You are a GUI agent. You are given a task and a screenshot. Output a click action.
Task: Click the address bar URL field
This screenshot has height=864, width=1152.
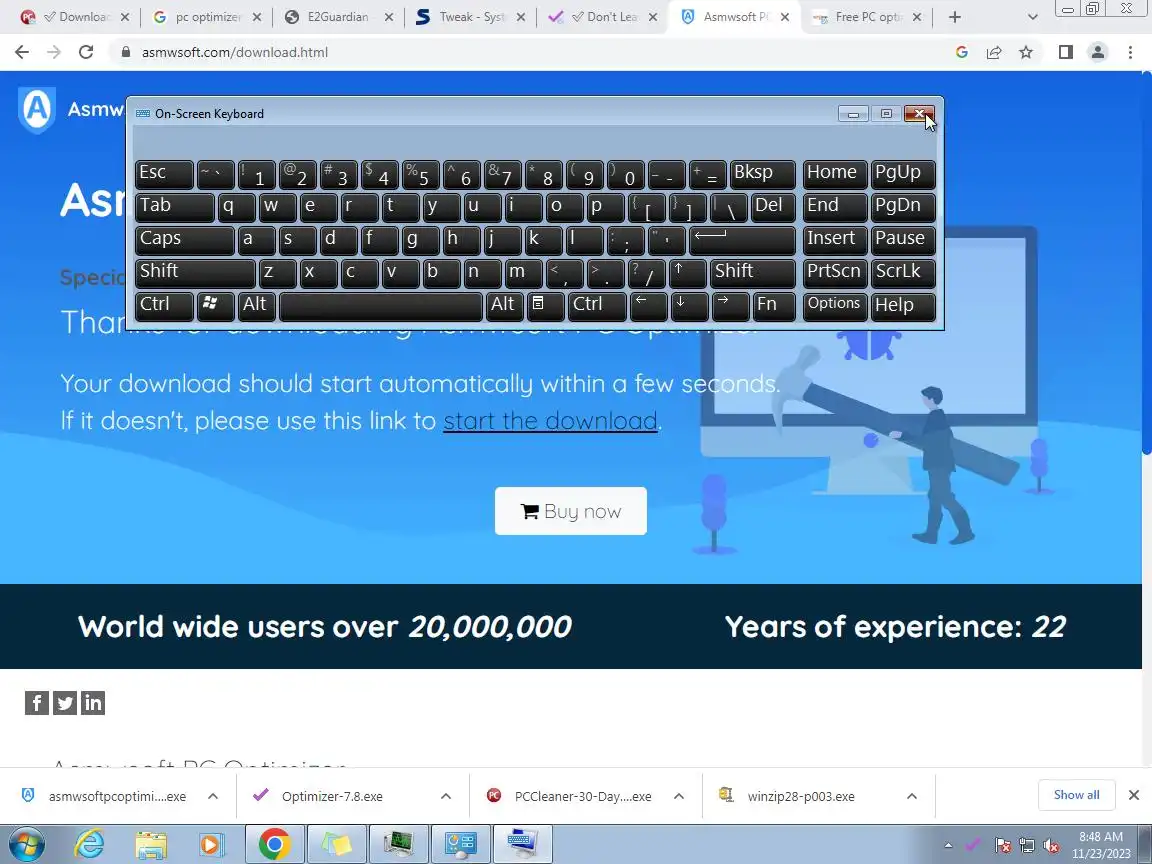point(529,52)
